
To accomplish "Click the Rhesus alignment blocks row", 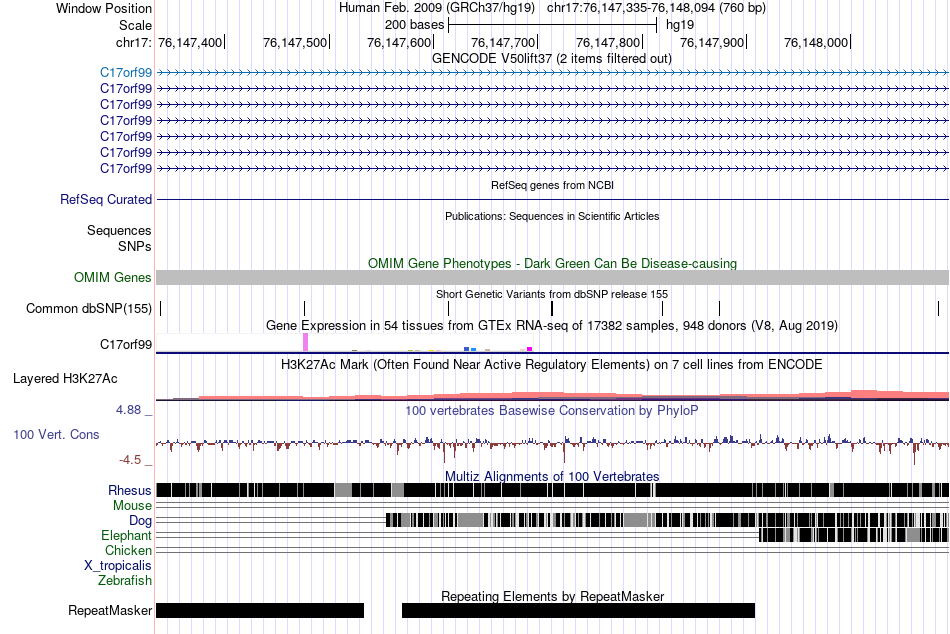I will (553, 490).
